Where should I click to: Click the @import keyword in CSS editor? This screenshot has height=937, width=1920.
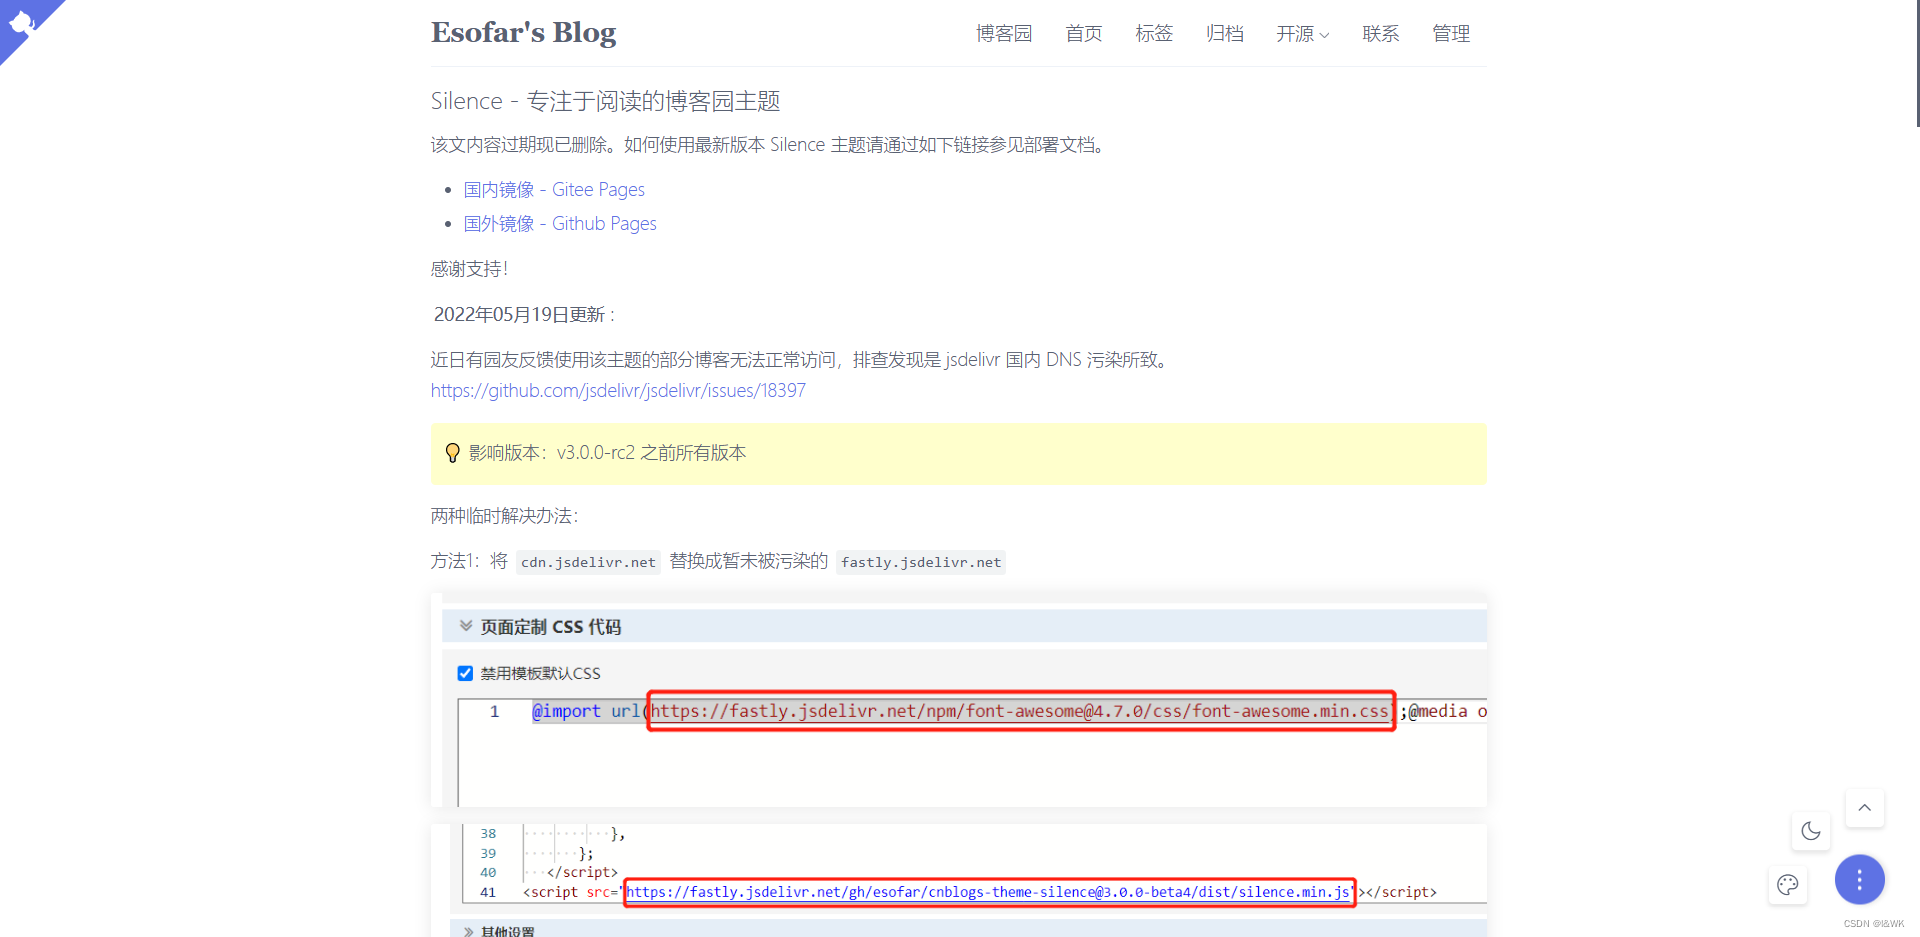[566, 711]
